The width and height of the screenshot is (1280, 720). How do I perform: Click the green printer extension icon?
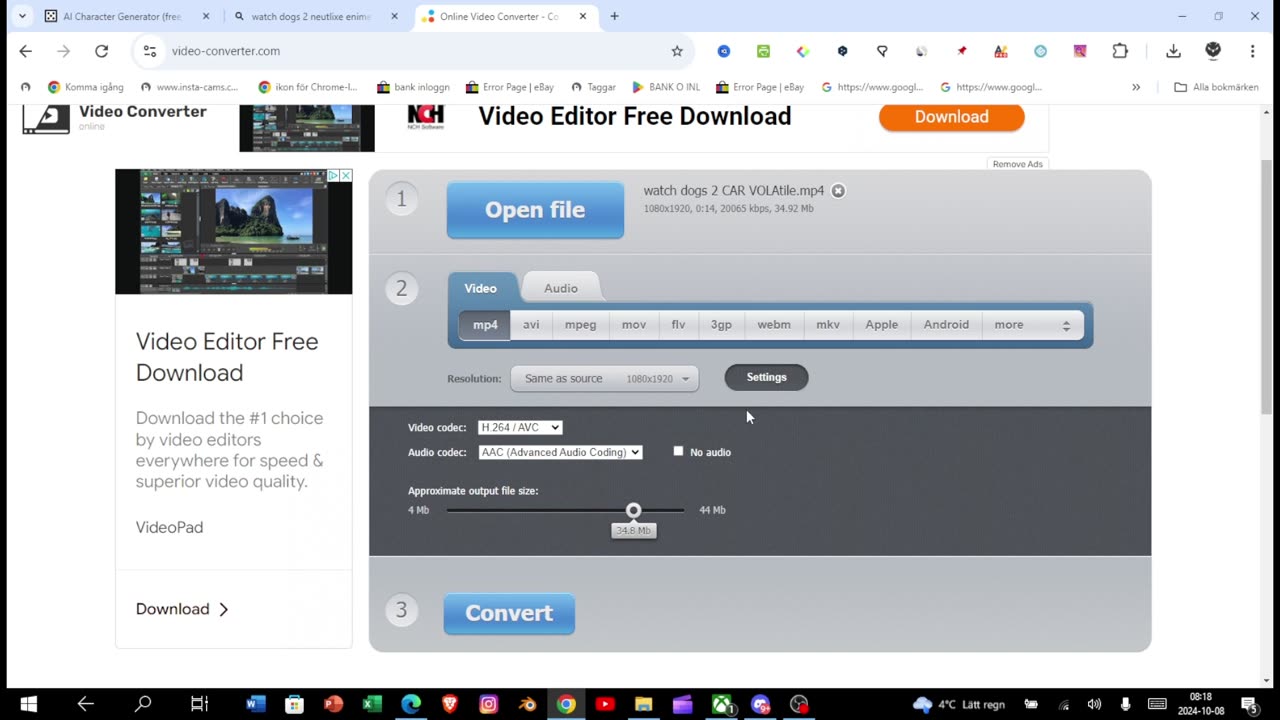[x=763, y=51]
